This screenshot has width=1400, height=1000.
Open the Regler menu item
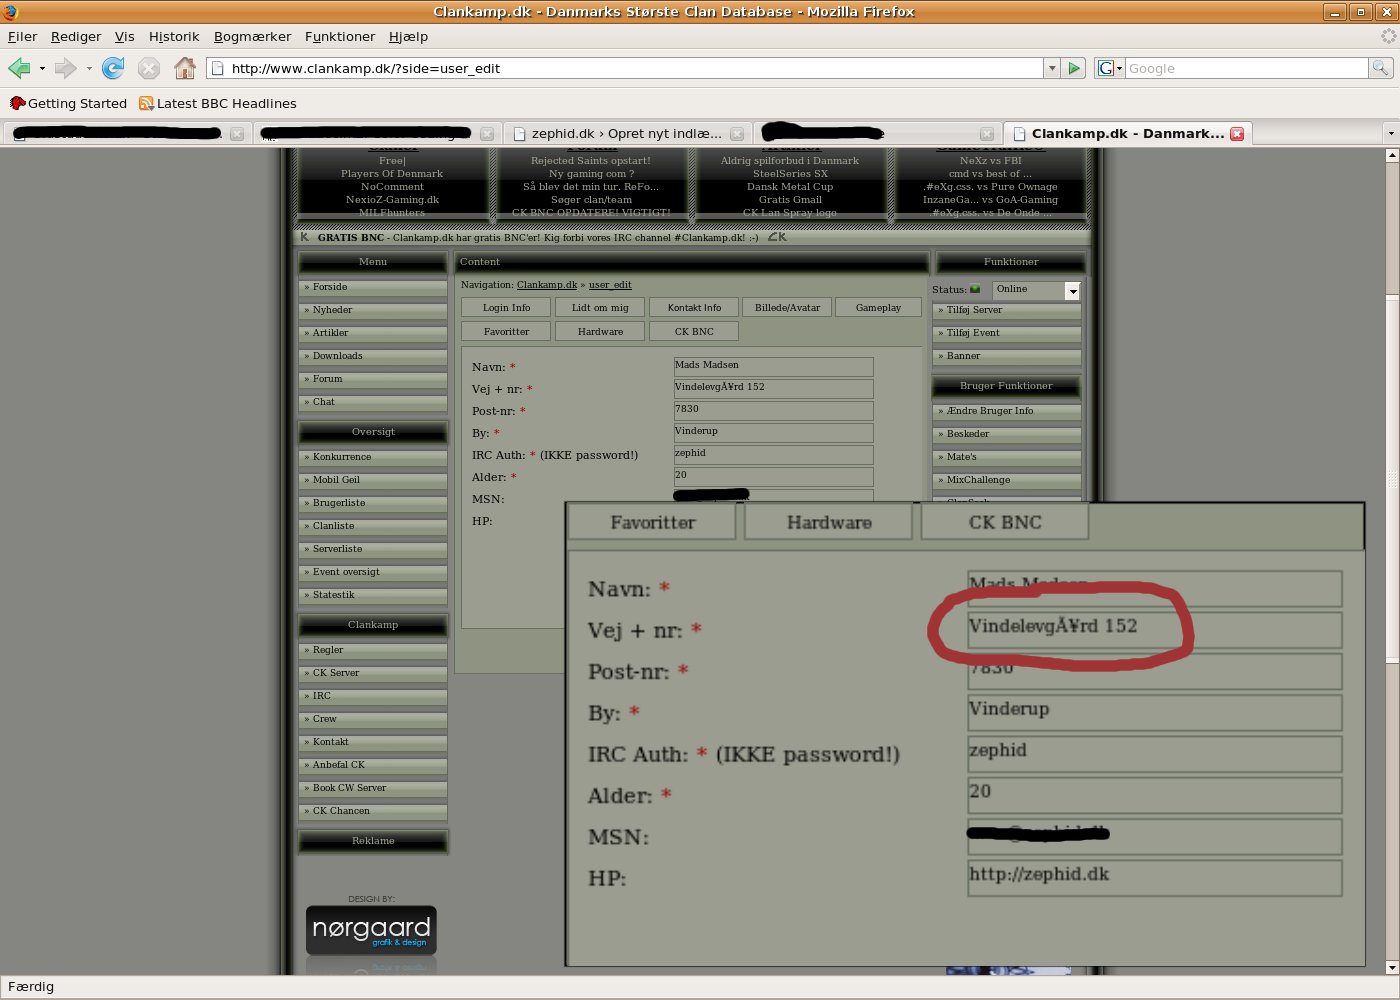(x=373, y=651)
